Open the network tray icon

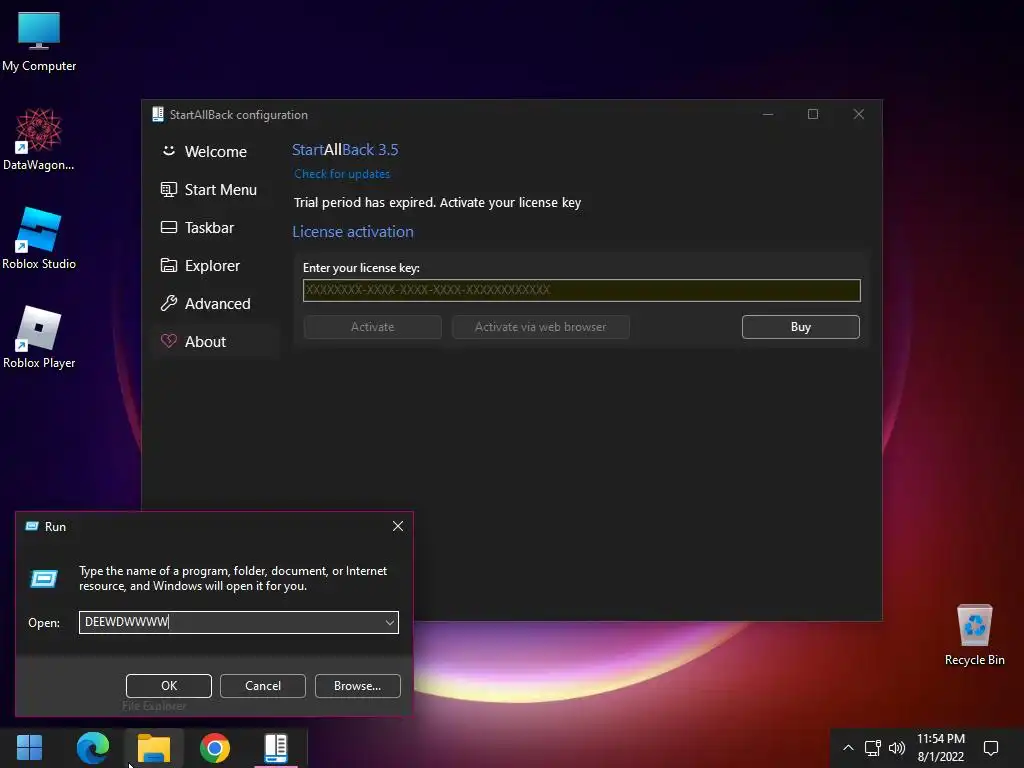click(872, 748)
